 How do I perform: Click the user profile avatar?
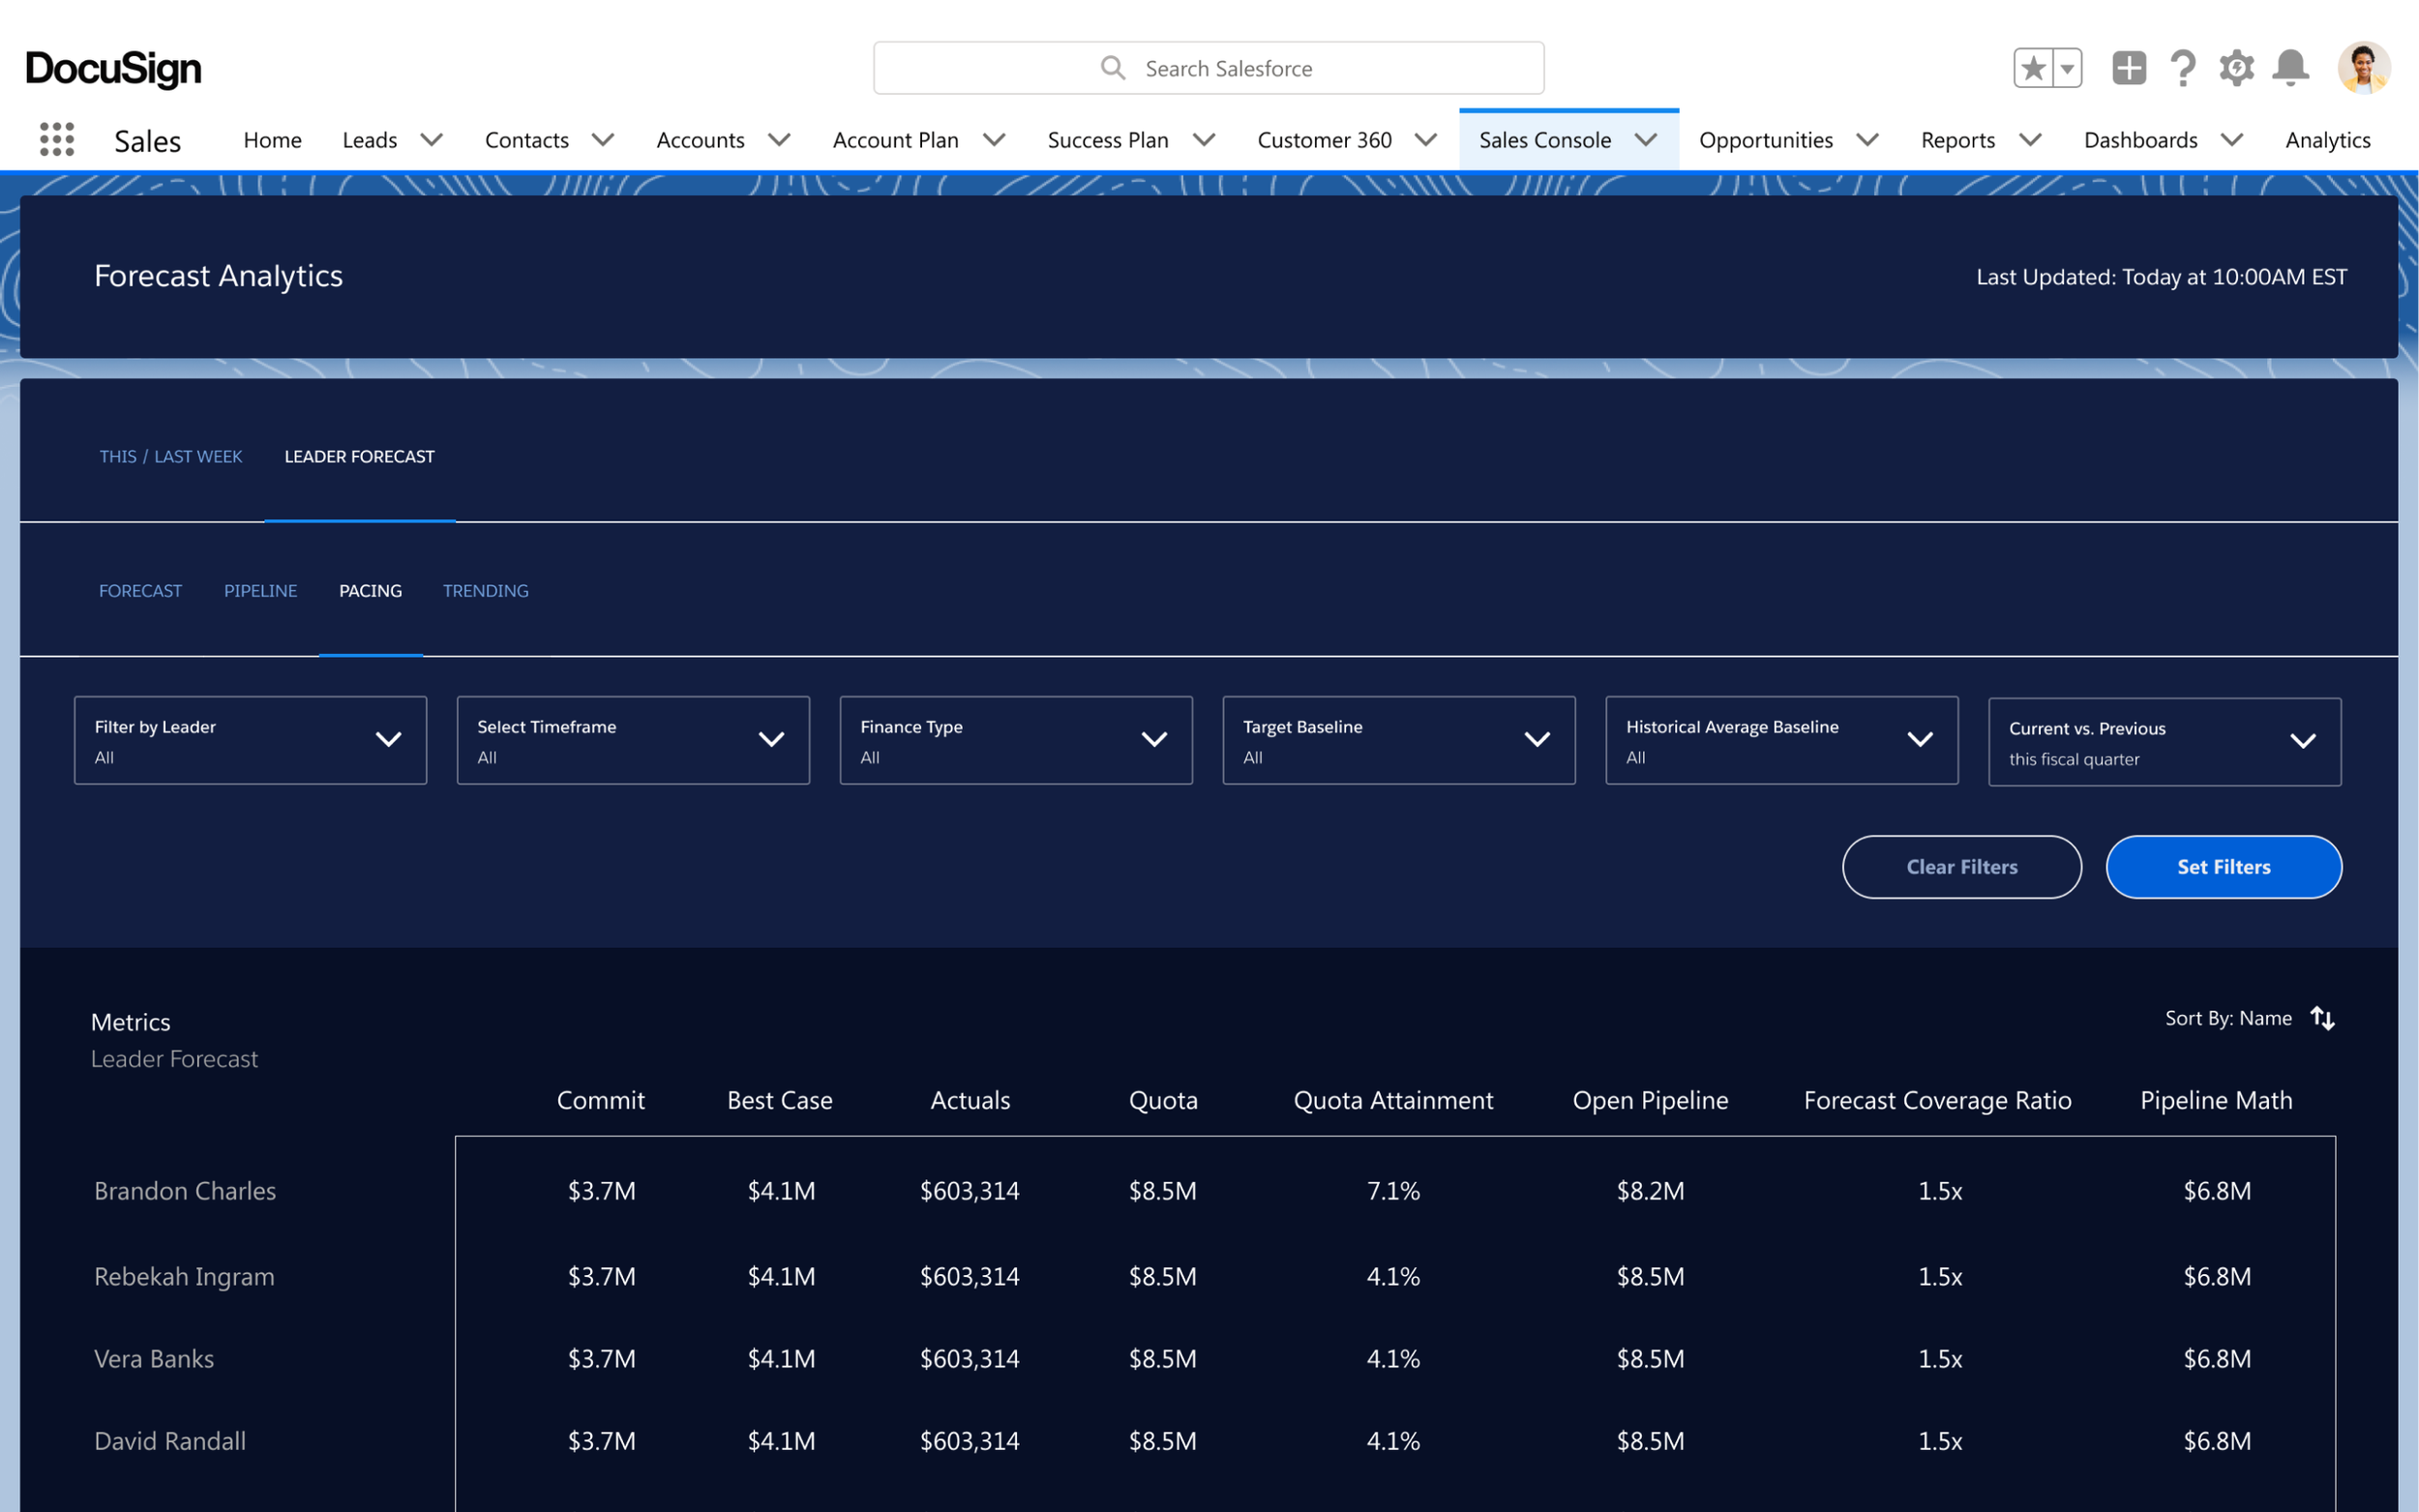2364,68
